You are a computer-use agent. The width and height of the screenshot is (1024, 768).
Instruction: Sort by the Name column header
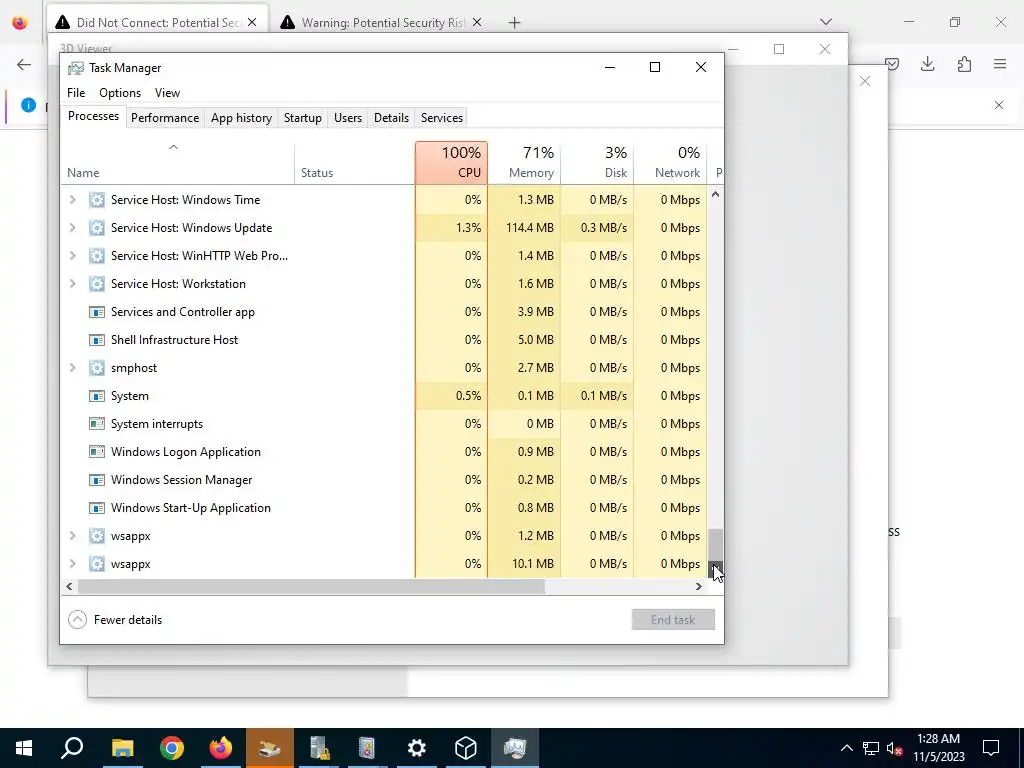[x=178, y=163]
